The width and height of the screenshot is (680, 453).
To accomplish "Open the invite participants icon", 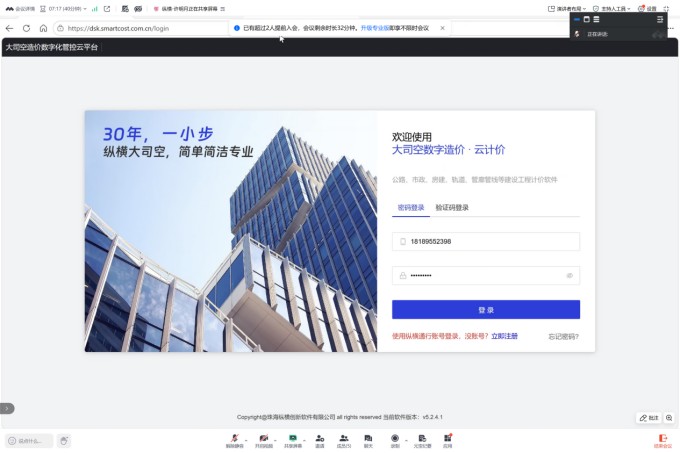I will click(320, 438).
